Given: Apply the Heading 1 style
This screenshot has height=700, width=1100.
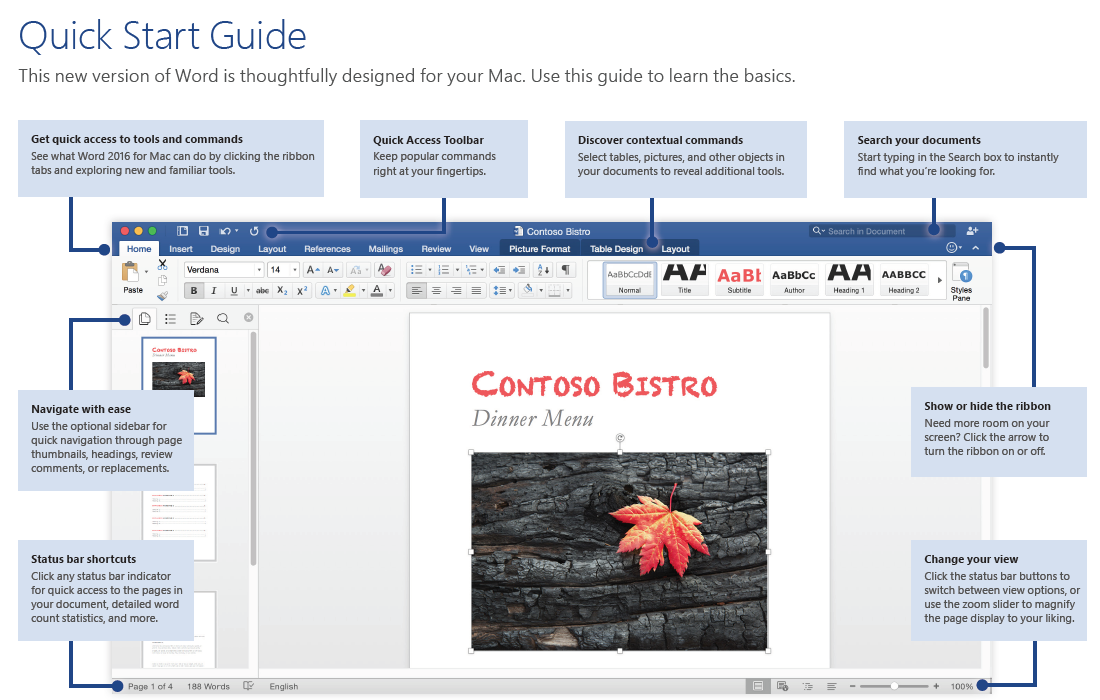Looking at the screenshot, I should click(849, 280).
